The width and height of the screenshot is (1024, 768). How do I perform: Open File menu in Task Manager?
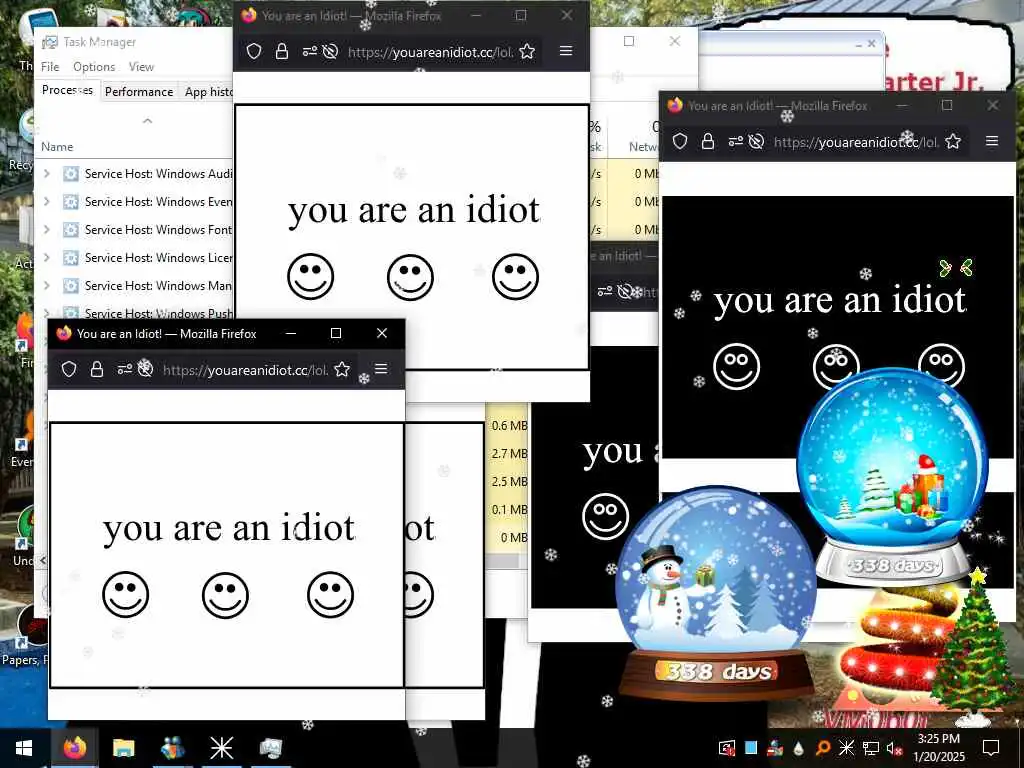tap(50, 67)
